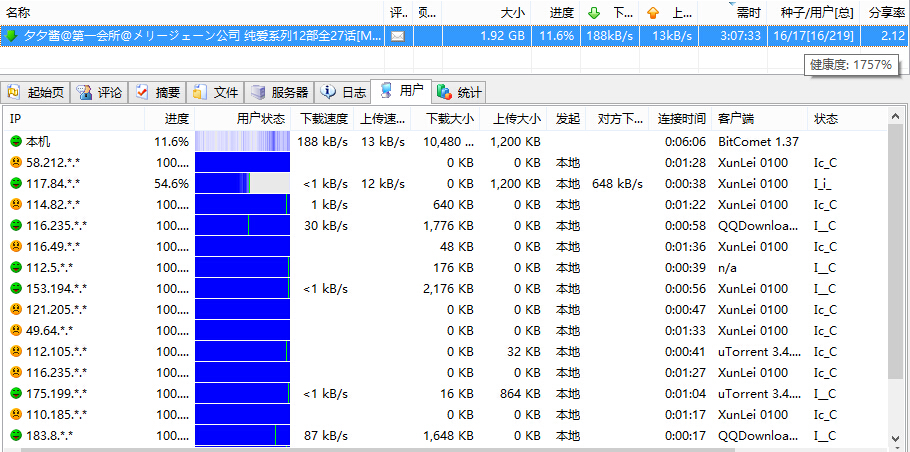Image resolution: width=910 pixels, height=452 pixels.
Task: Click the green smiley icon beside 本机
Action: (x=16, y=142)
